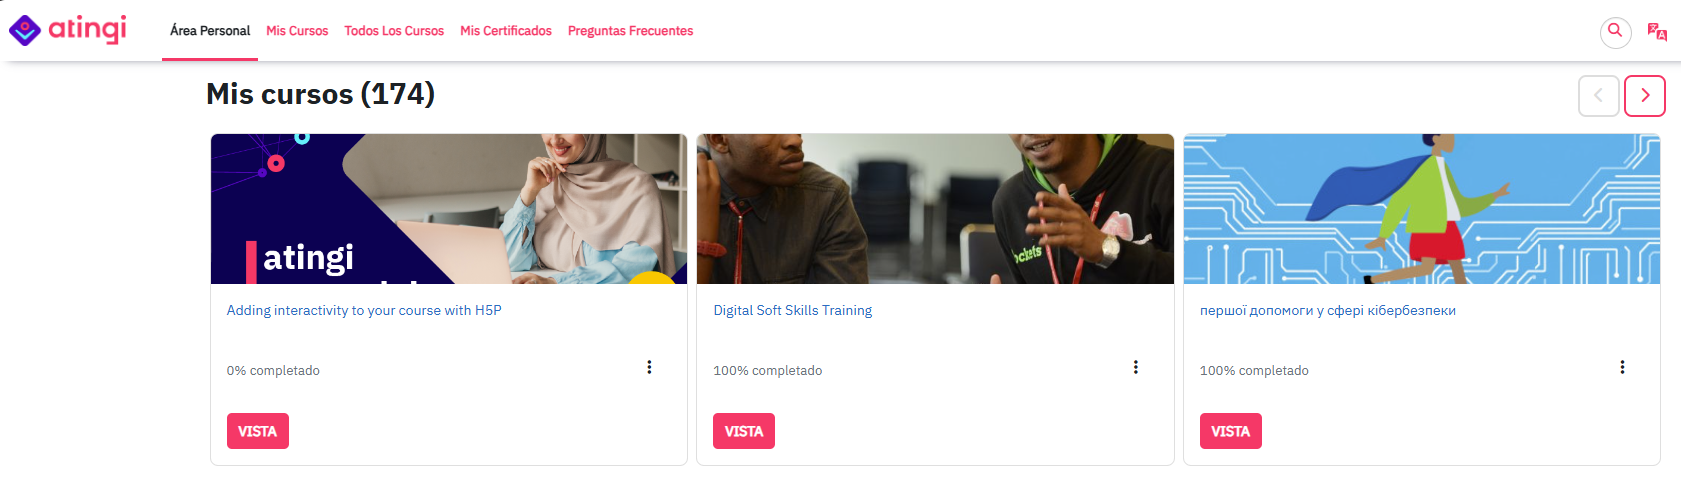Screen dimensions: 1681x489
Task: Click the atingi logo
Action: [68, 30]
